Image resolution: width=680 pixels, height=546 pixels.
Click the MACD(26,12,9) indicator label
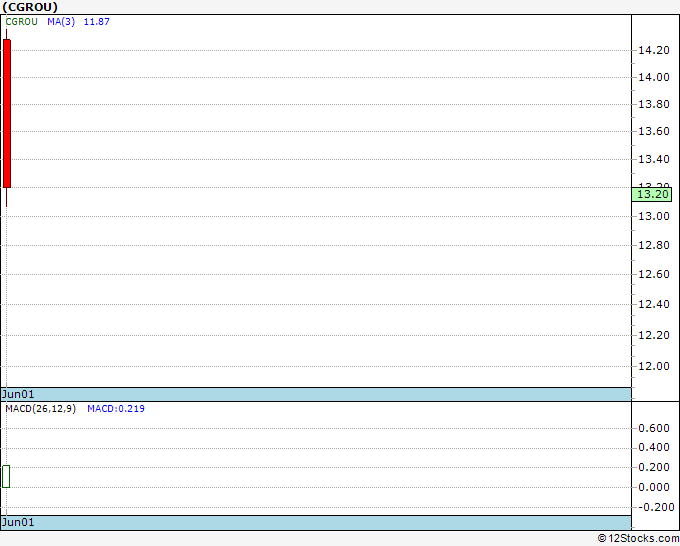coord(40,409)
